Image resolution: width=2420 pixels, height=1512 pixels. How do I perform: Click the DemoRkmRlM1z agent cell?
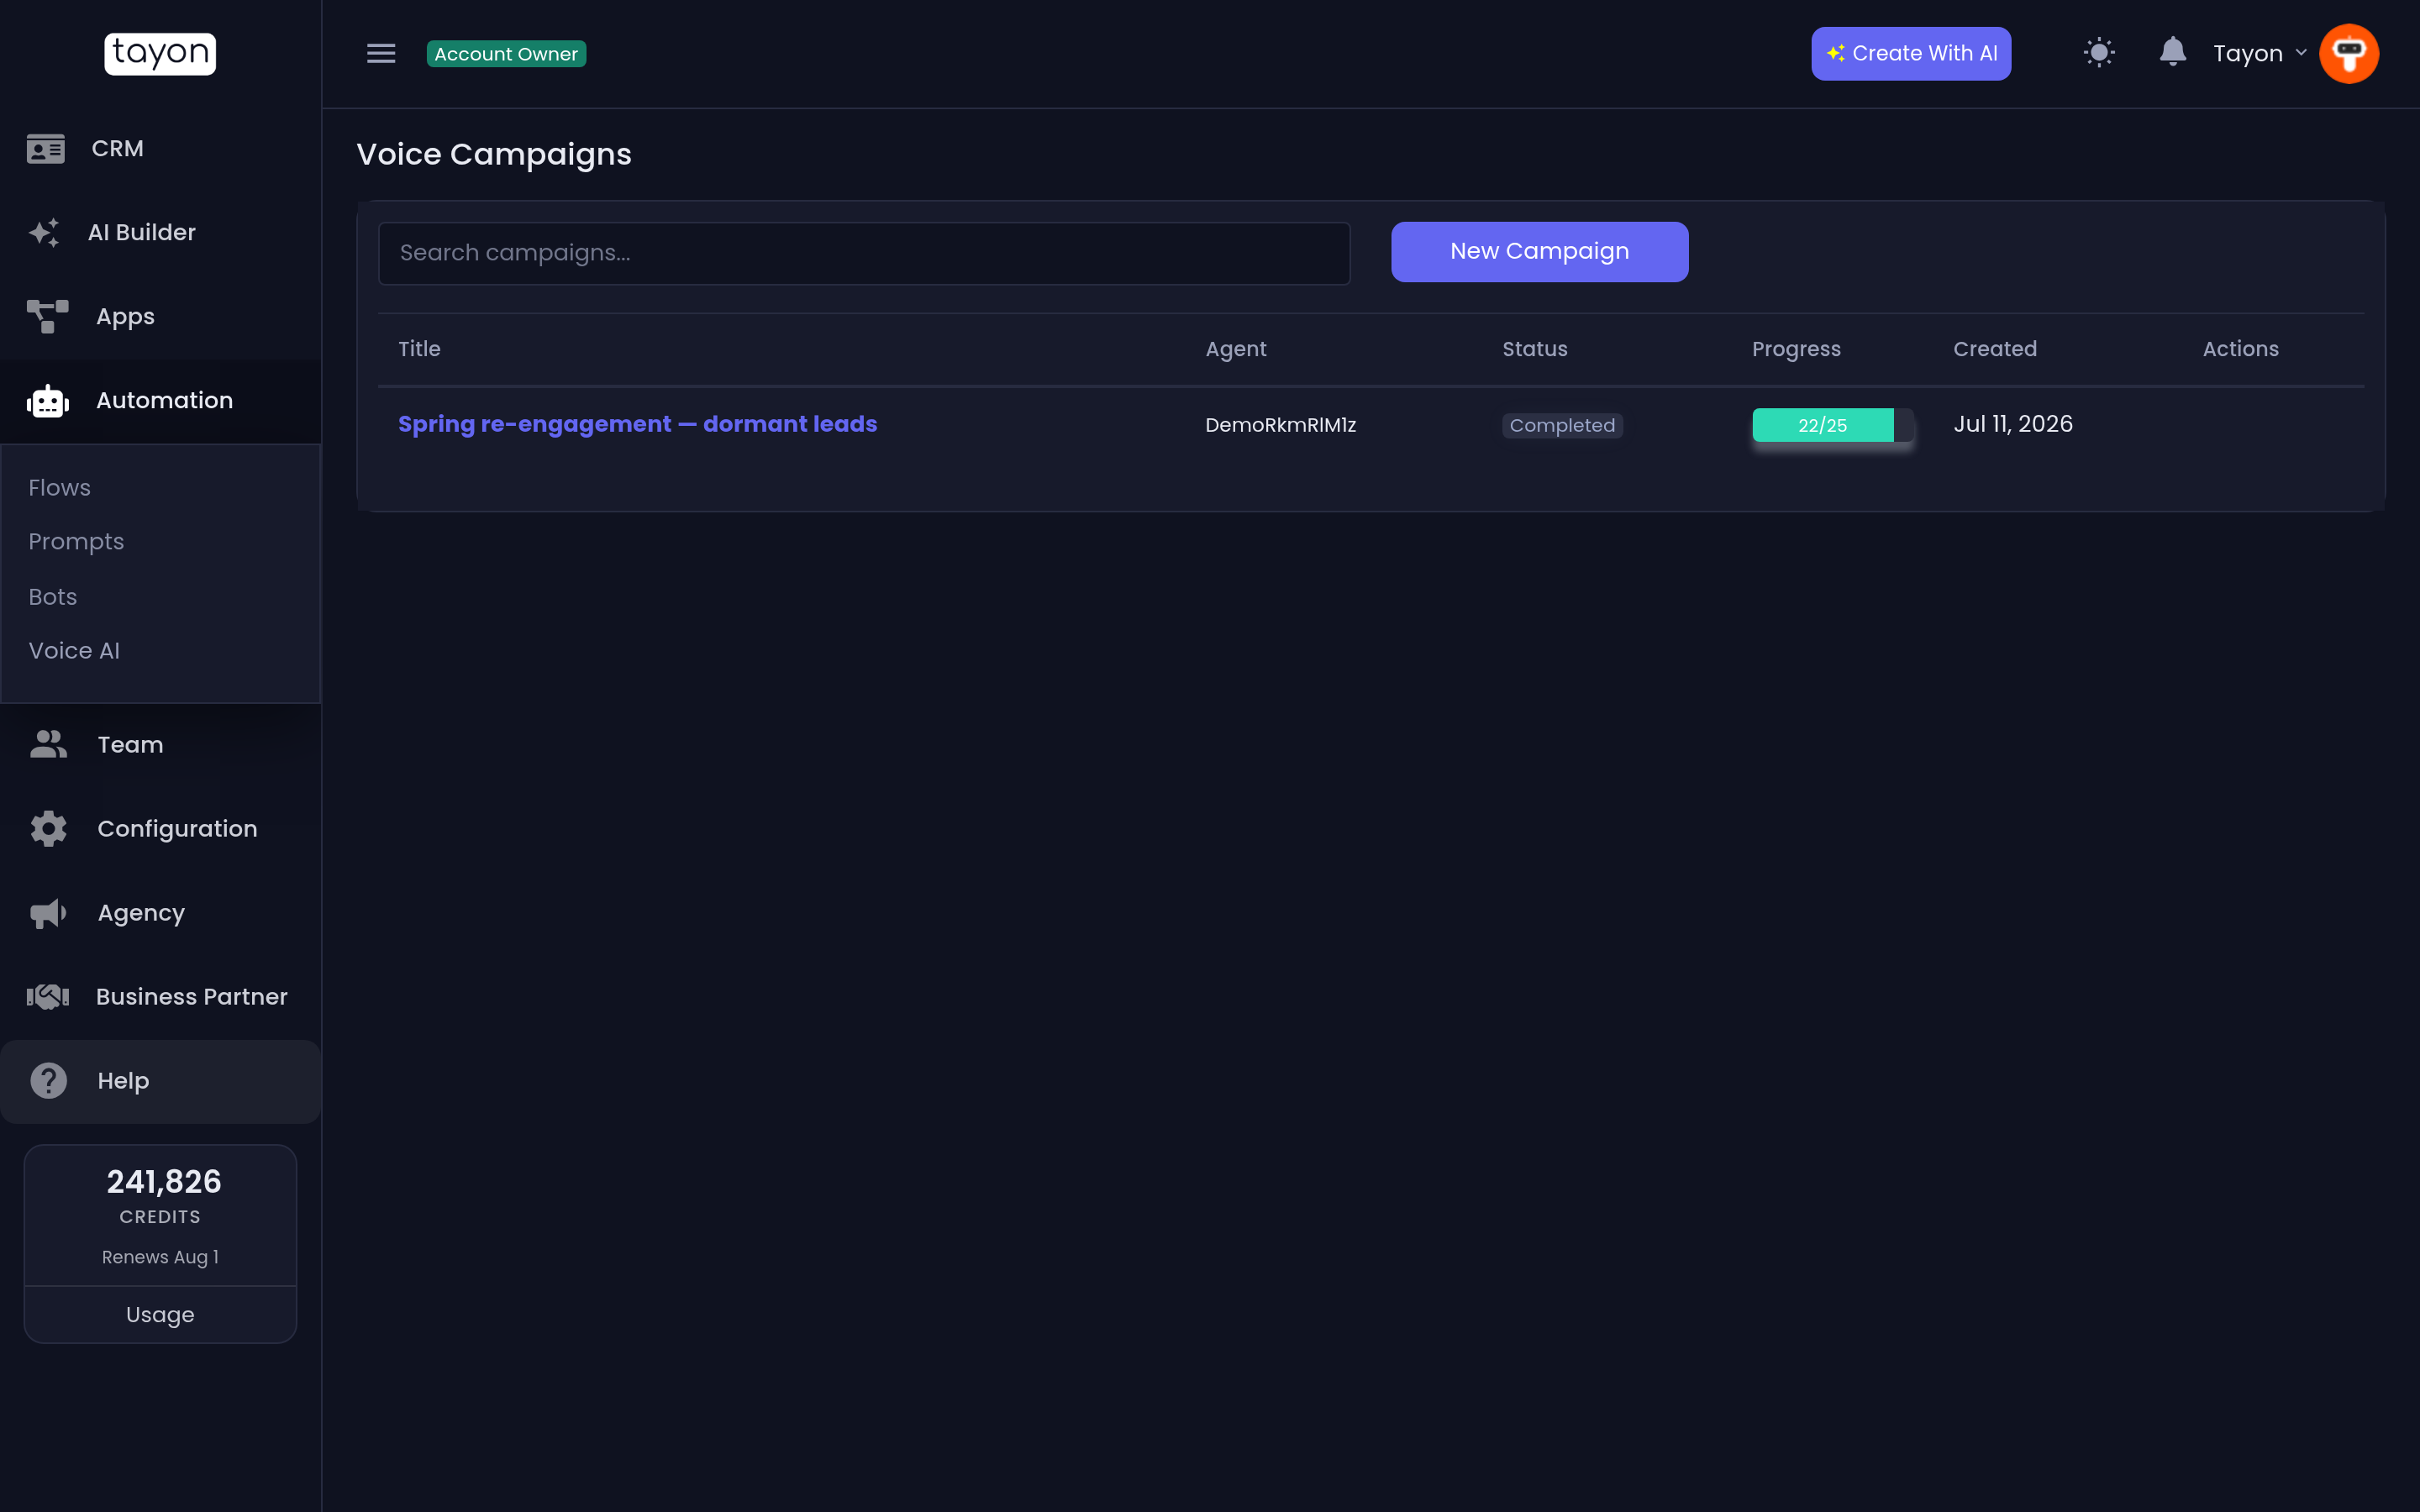click(1280, 425)
